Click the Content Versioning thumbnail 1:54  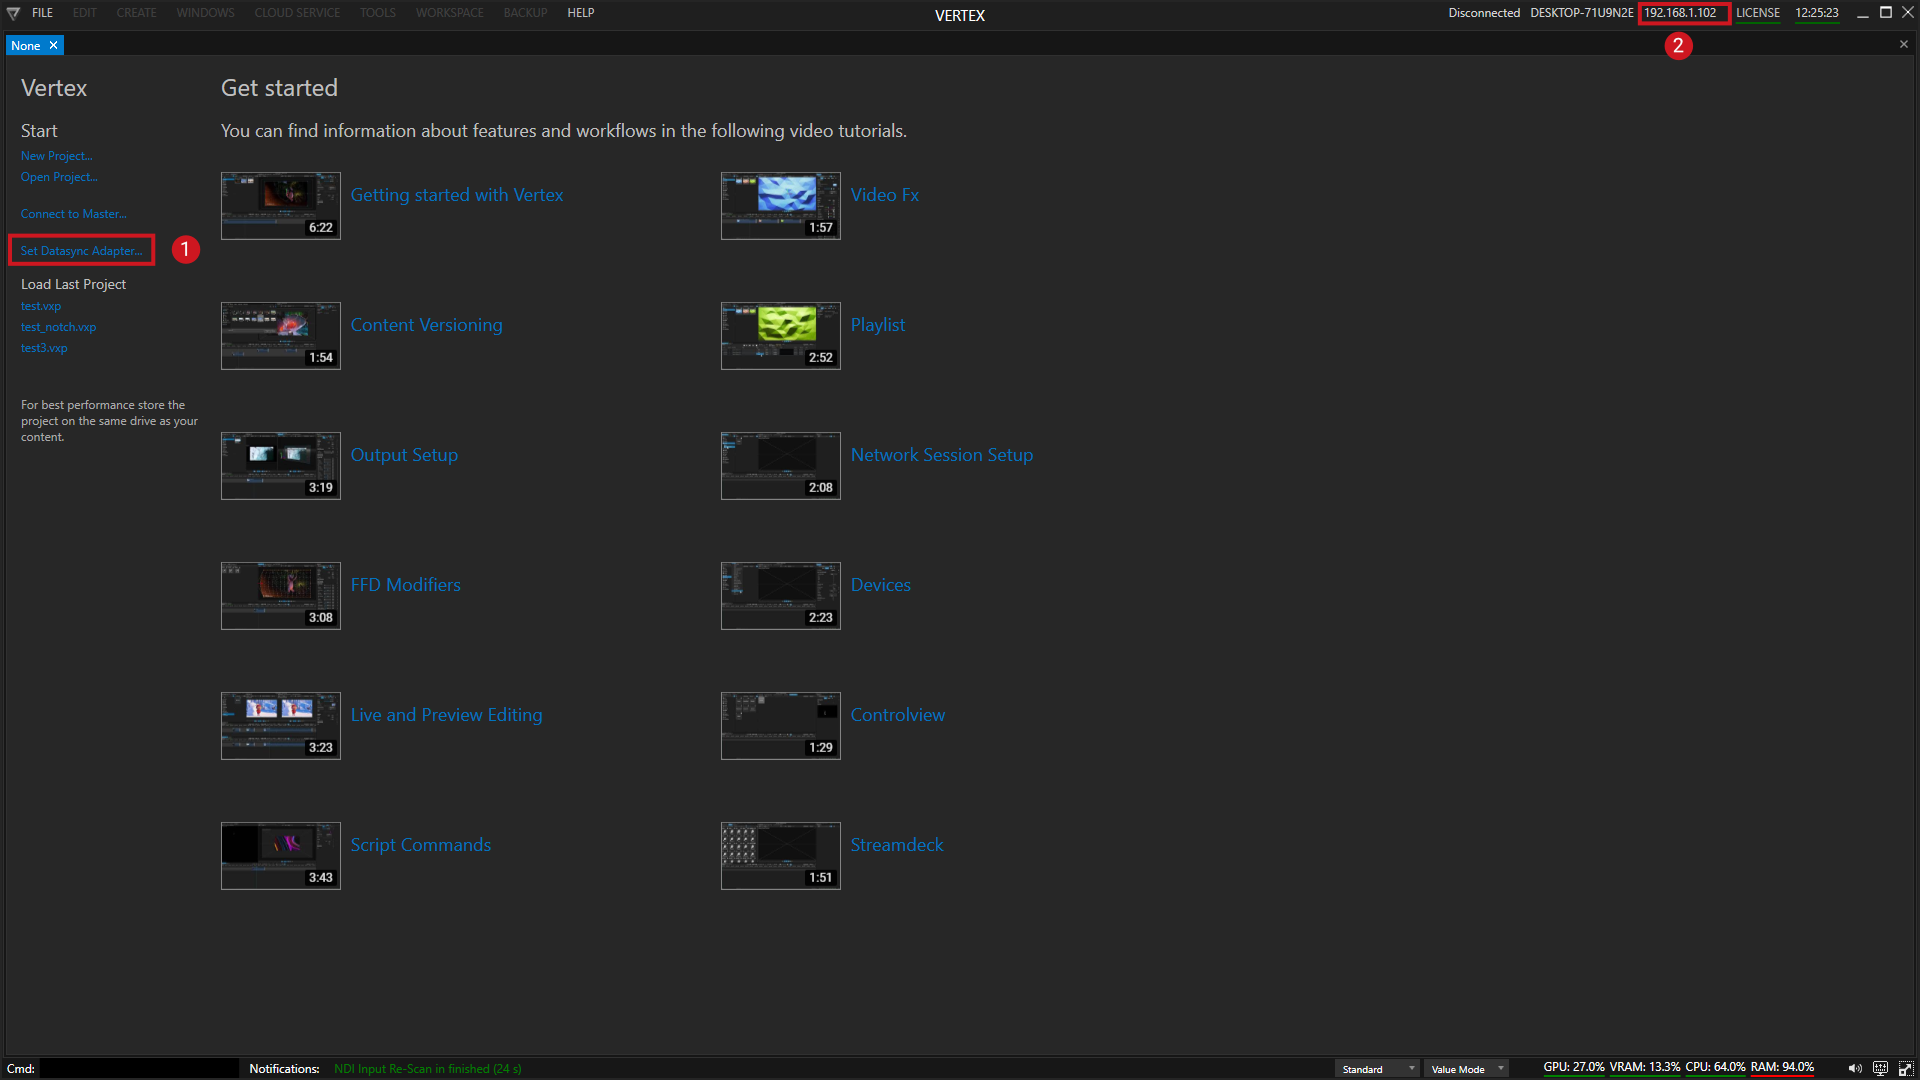click(281, 336)
